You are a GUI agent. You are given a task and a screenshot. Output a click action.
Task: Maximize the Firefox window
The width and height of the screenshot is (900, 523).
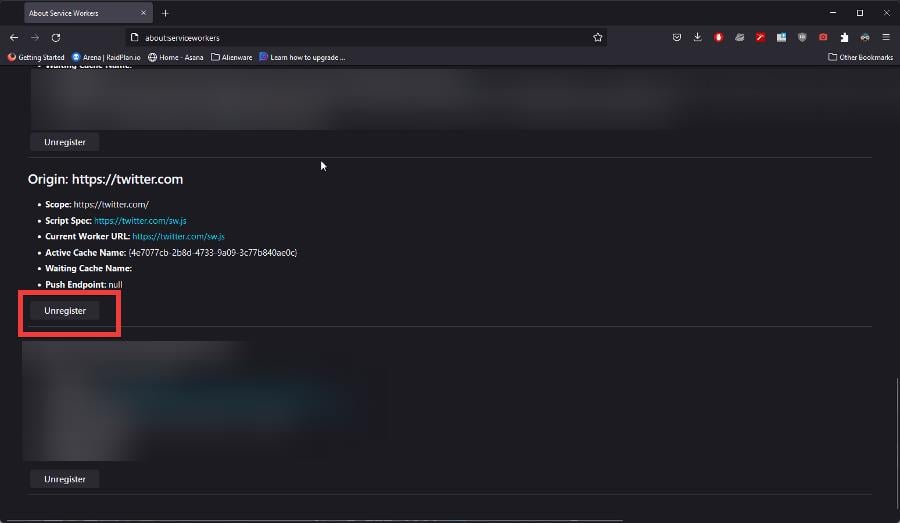[860, 13]
